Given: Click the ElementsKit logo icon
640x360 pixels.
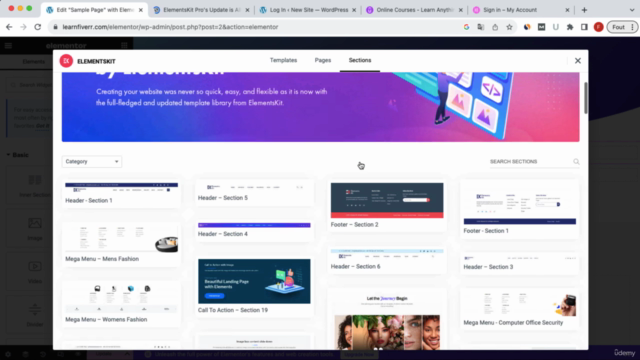Looking at the screenshot, I should [66, 61].
